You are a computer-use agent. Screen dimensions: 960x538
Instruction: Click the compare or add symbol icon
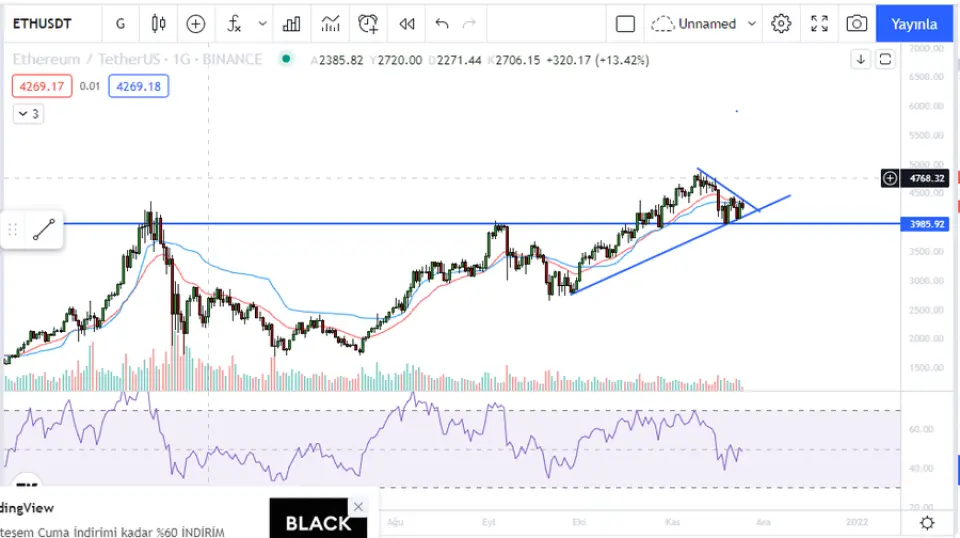coord(196,23)
